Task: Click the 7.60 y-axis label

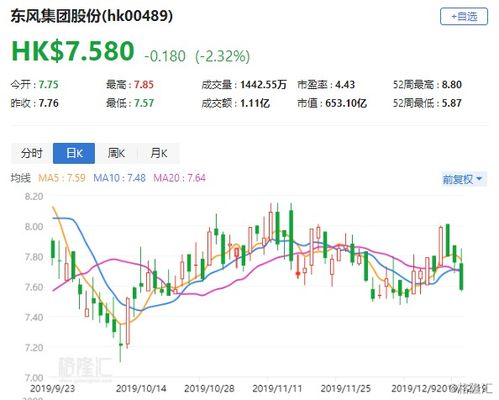Action: coord(34,287)
